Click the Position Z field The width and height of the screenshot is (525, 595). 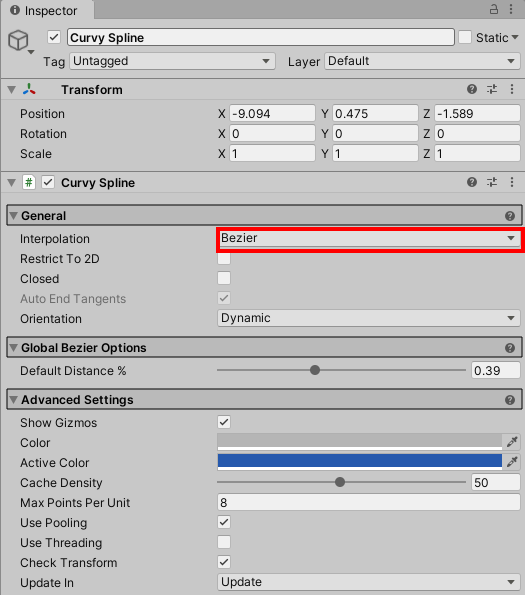coord(477,113)
